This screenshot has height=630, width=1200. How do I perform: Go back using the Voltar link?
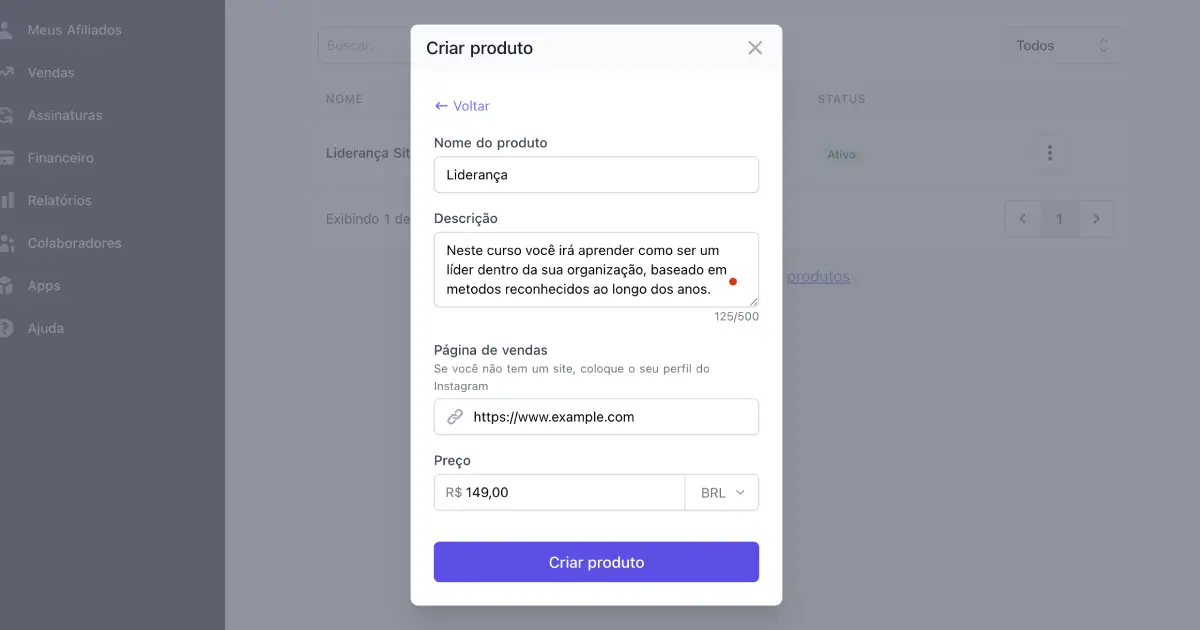(461, 105)
